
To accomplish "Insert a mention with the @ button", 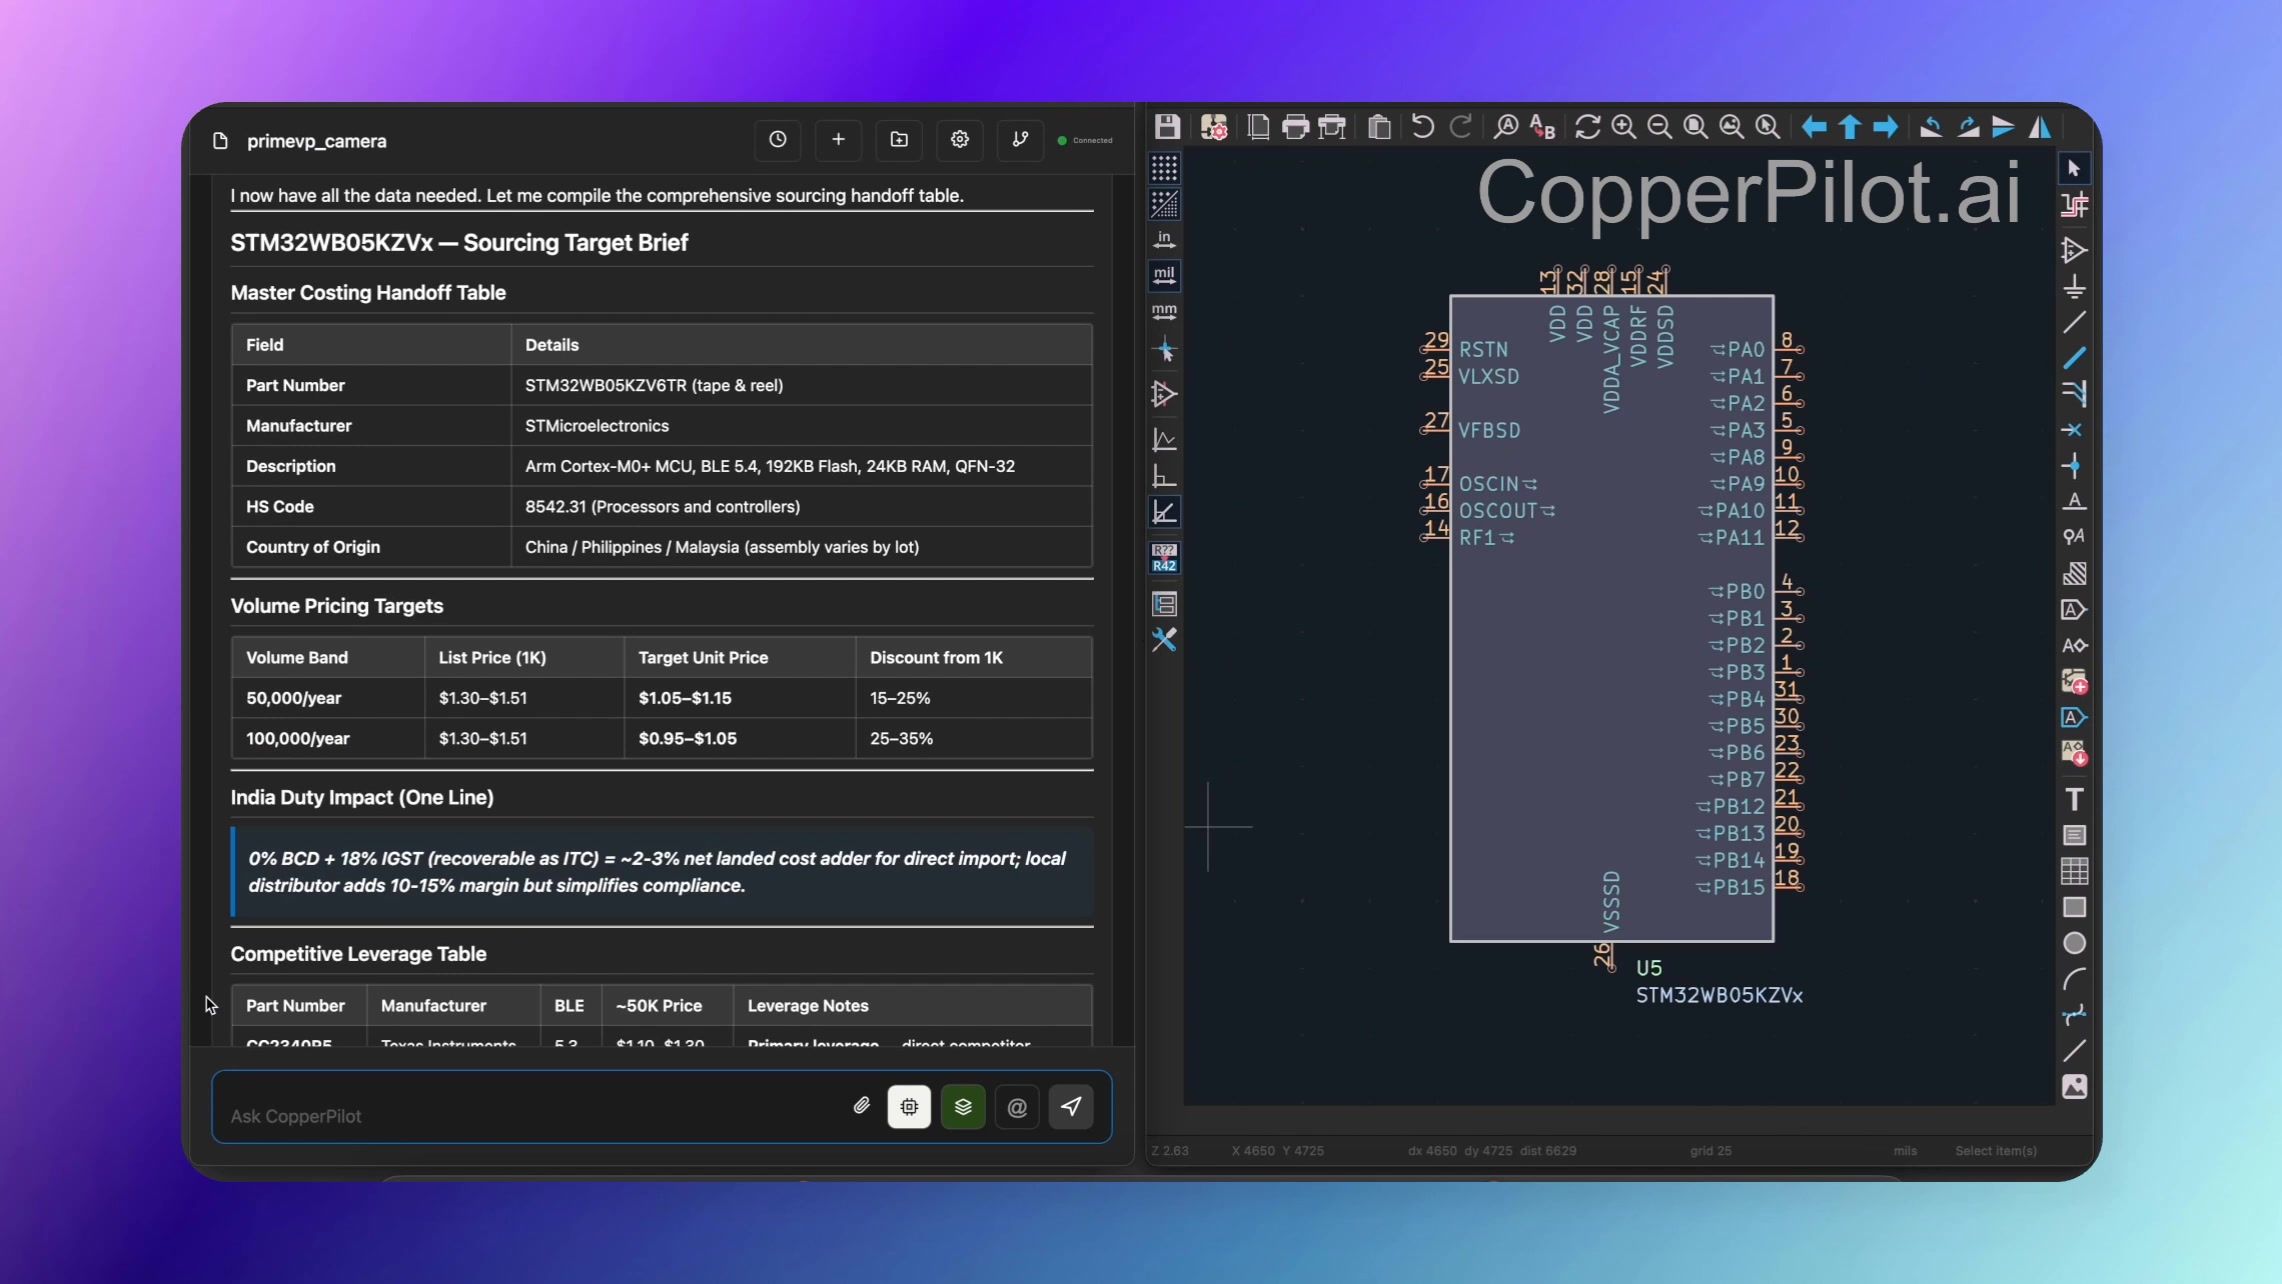I will tap(1017, 1107).
